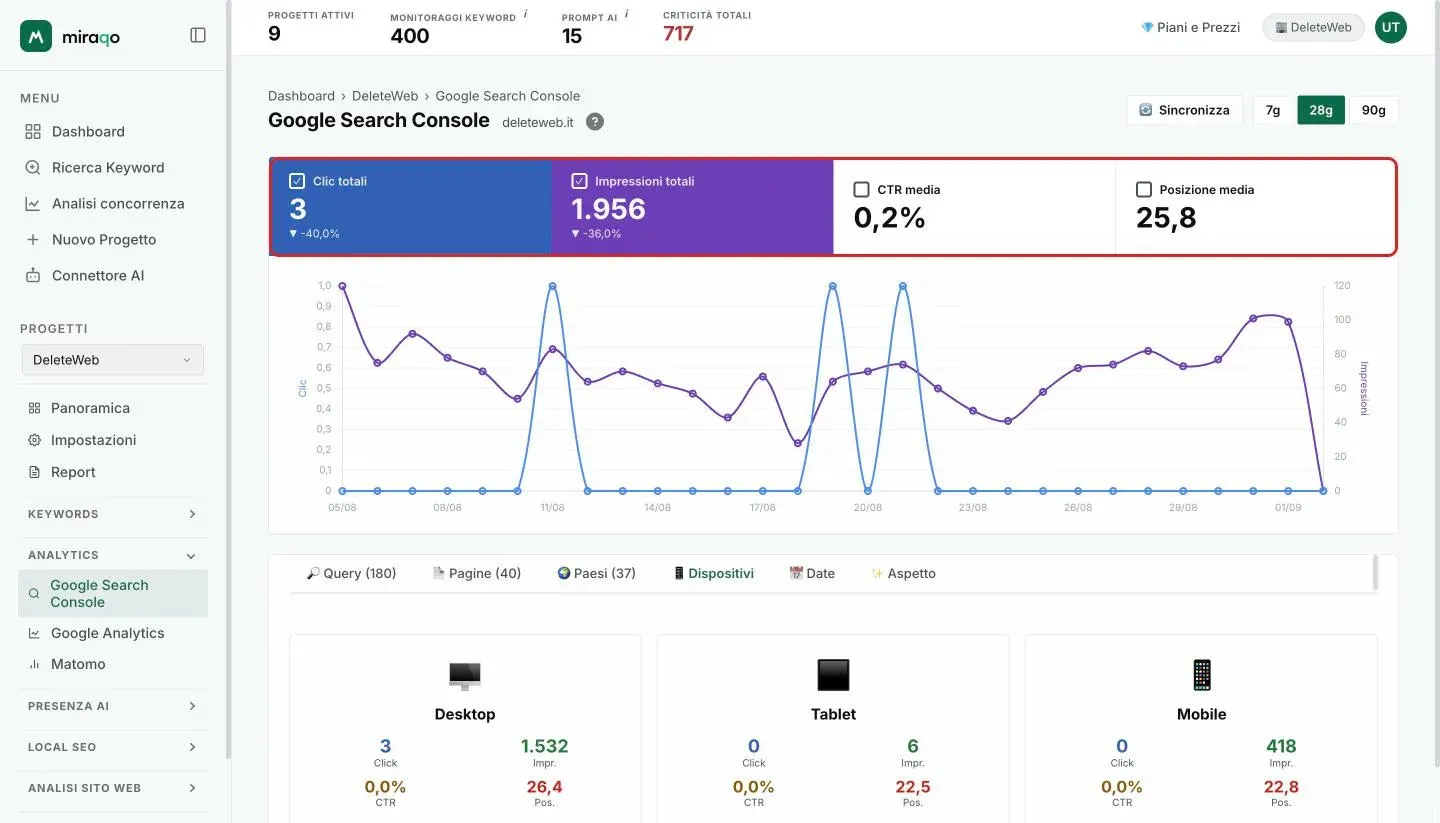Toggle the Clic totali checkbox

pyautogui.click(x=297, y=181)
